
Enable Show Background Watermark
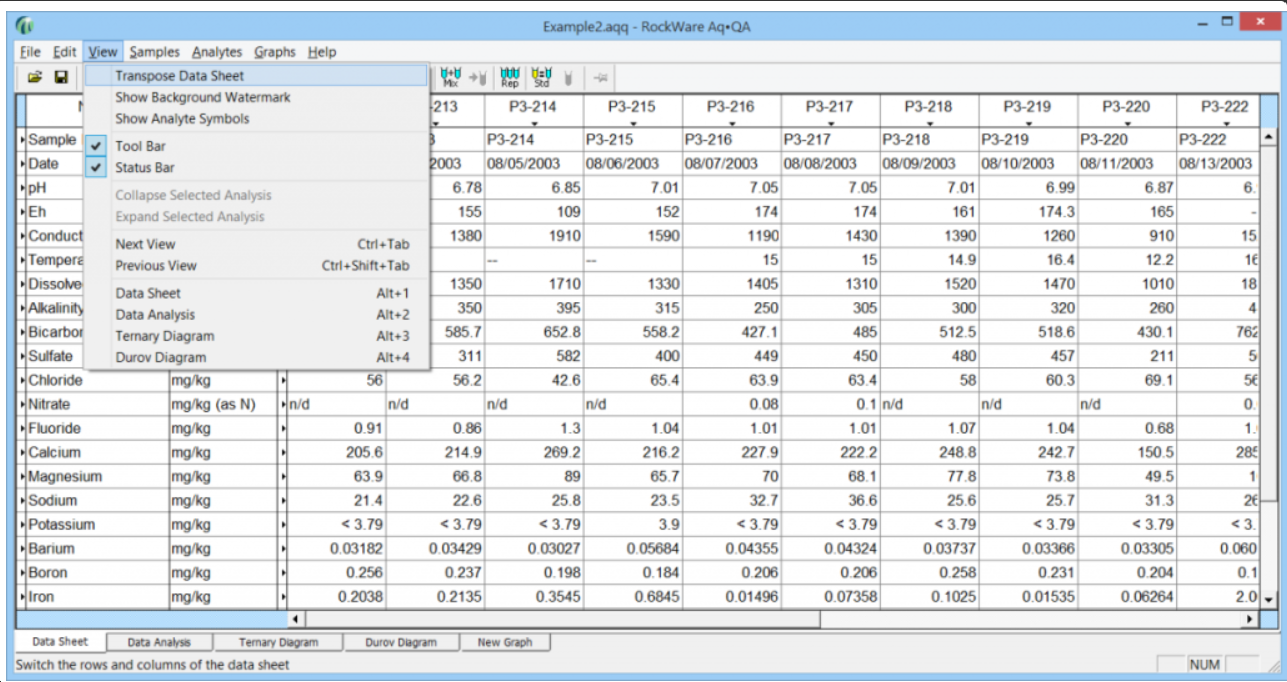tap(258, 97)
